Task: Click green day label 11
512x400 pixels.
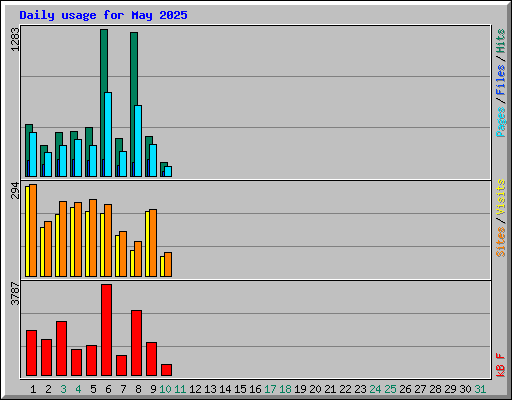Action: tap(180, 389)
